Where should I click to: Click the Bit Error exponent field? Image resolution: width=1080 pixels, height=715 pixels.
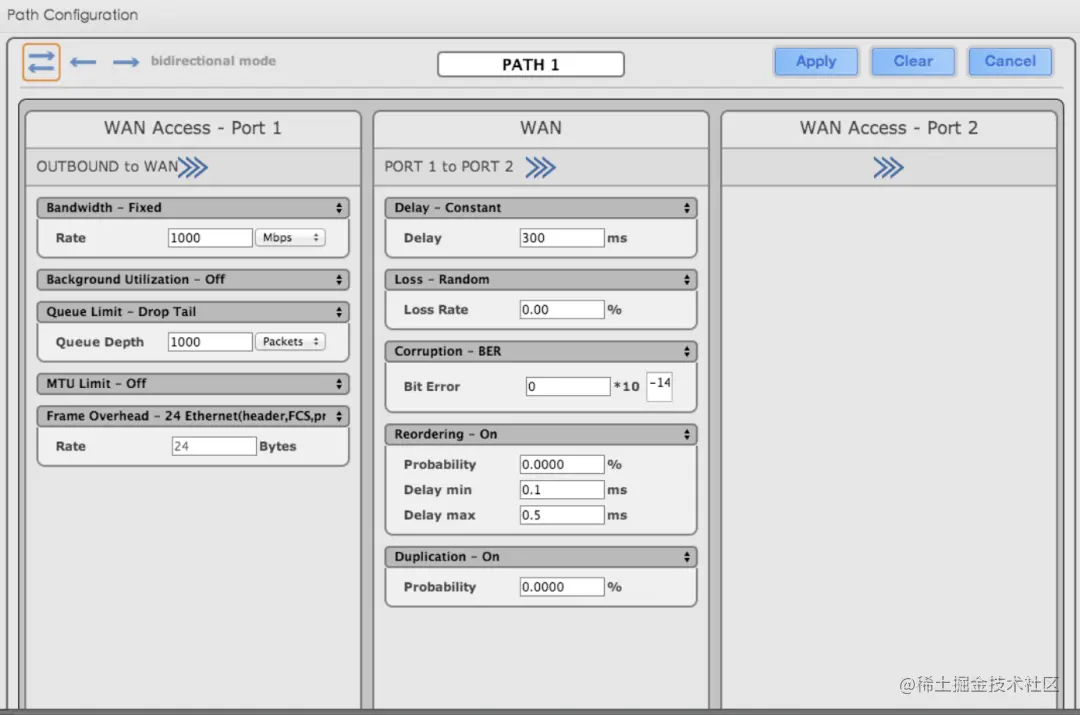tap(659, 386)
